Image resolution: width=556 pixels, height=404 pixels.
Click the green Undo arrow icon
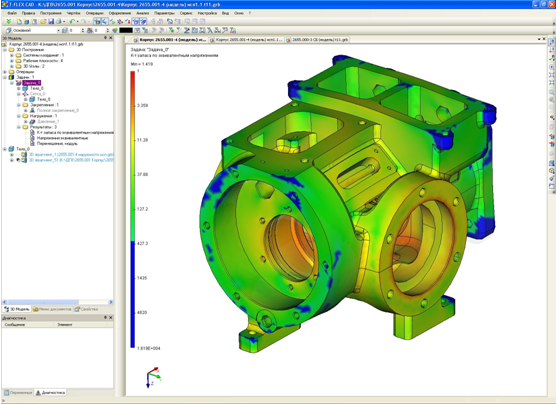point(72,22)
